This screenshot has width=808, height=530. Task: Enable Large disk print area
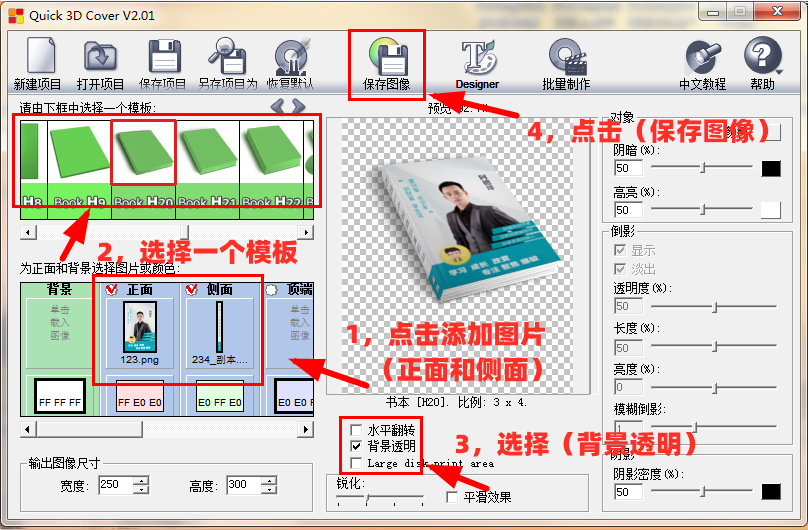point(356,463)
